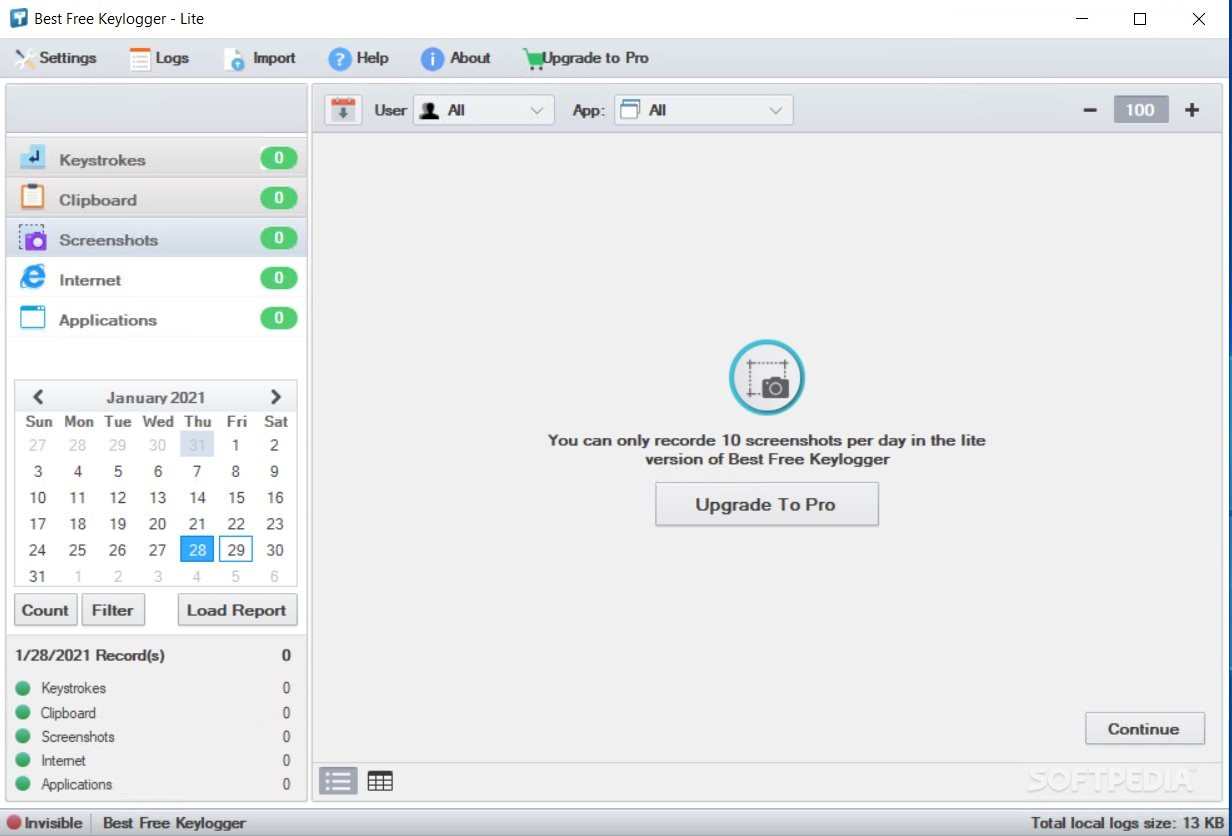Open Settings from the toolbar
This screenshot has width=1232, height=836.
(x=56, y=58)
